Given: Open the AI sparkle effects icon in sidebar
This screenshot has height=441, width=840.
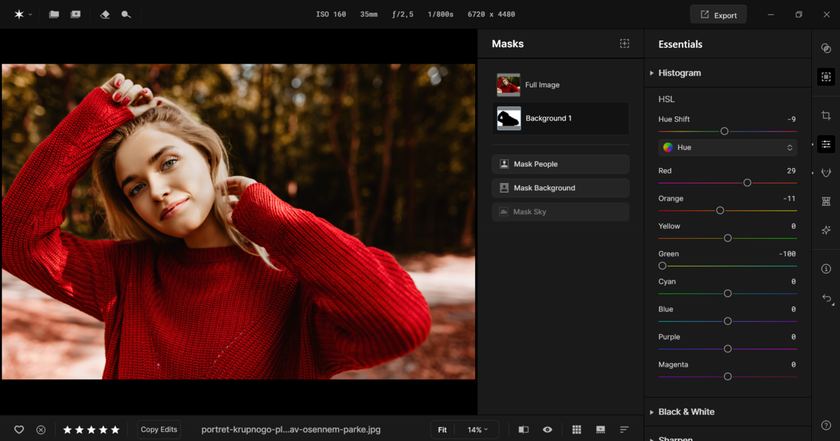Looking at the screenshot, I should (826, 230).
